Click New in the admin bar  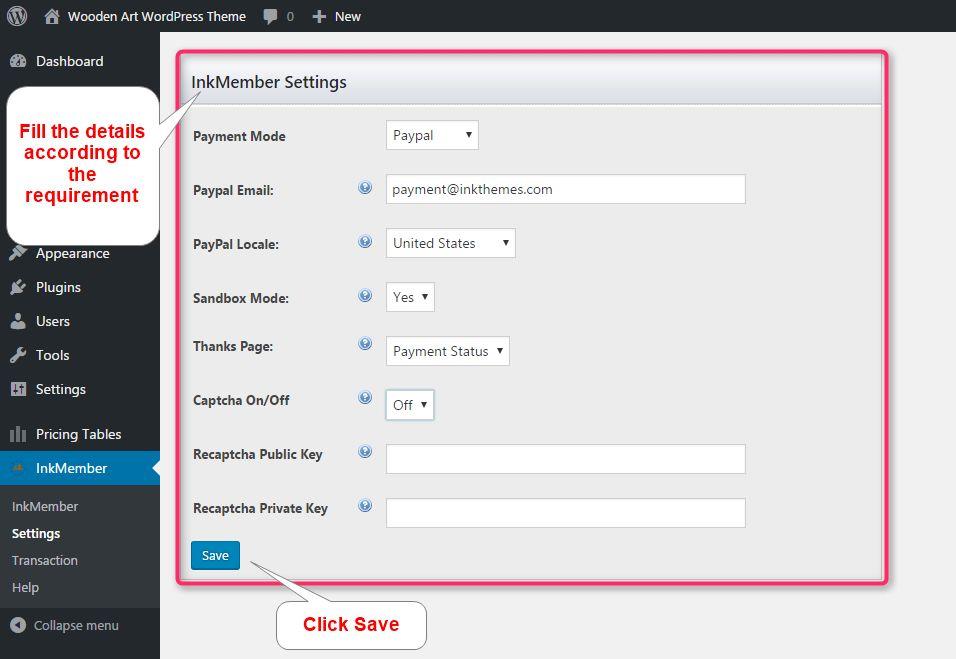click(x=348, y=16)
